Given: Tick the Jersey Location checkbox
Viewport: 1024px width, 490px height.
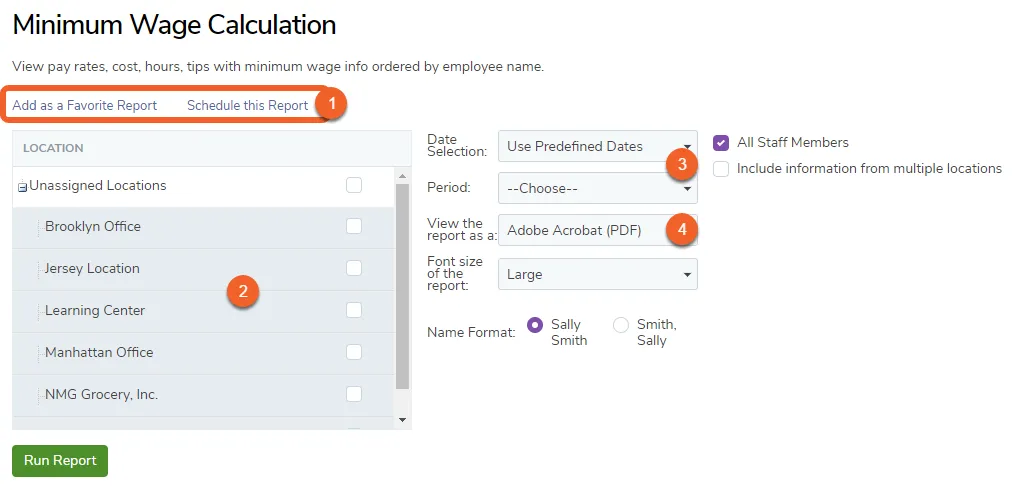Looking at the screenshot, I should tap(354, 268).
